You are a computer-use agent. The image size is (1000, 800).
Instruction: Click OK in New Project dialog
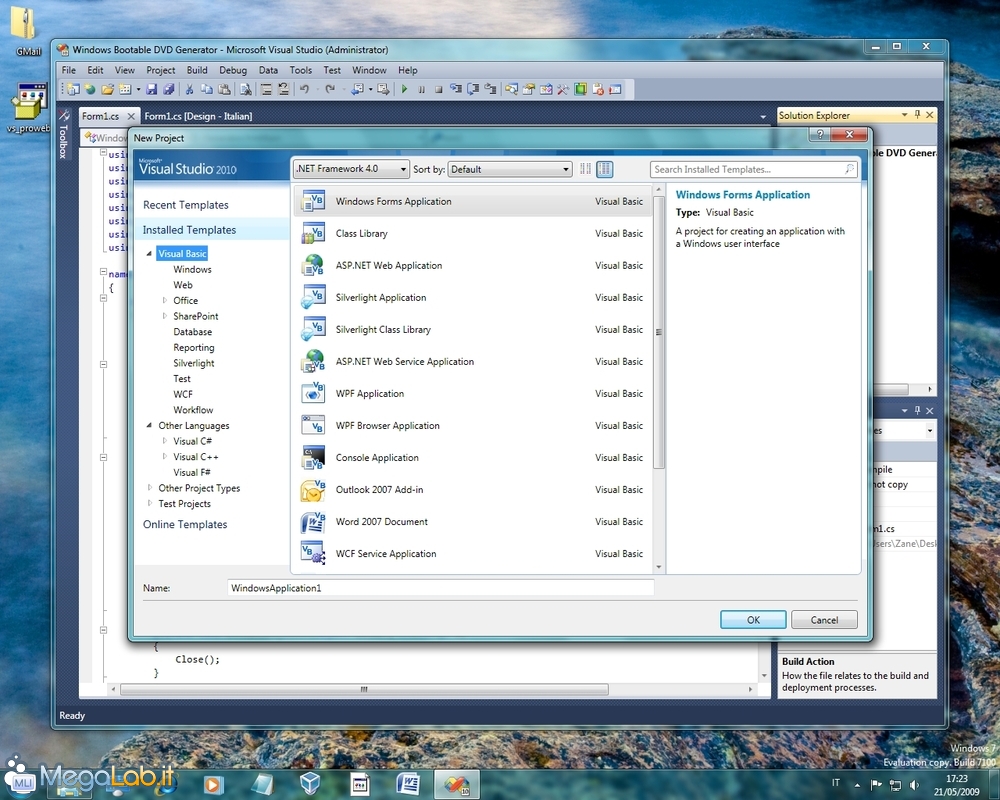[x=753, y=619]
